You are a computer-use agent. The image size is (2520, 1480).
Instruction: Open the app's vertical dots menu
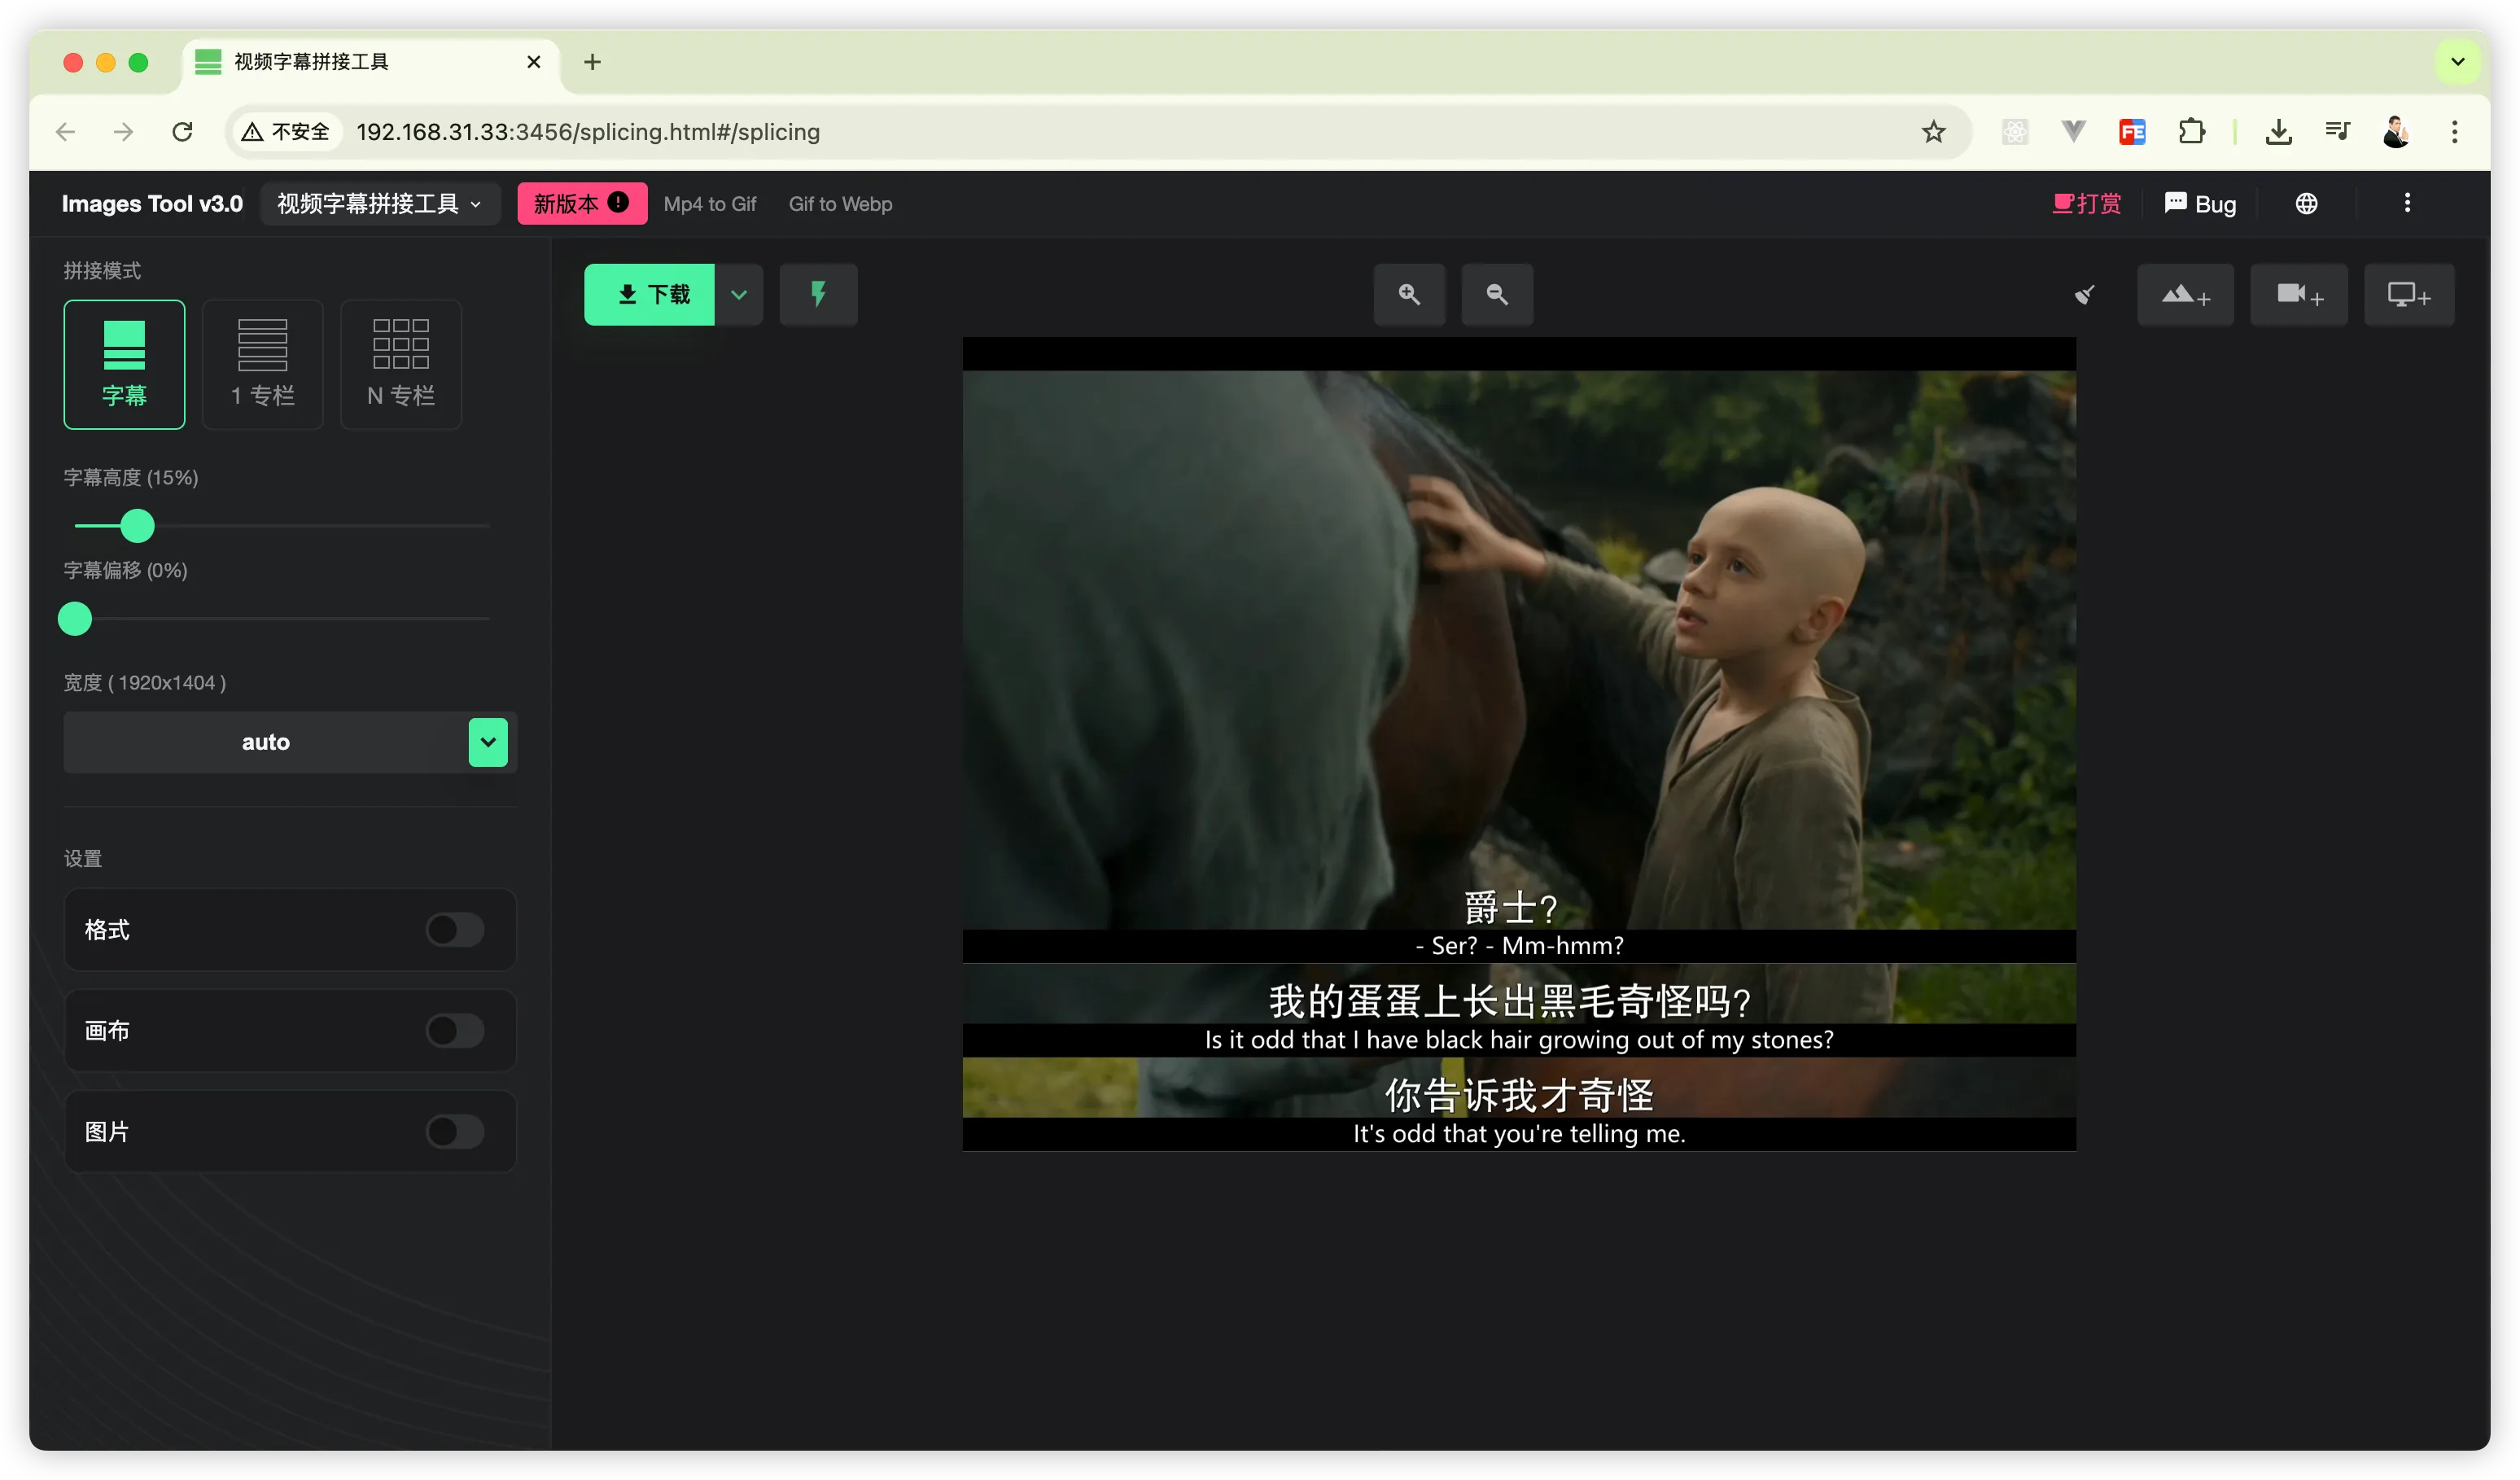(x=2408, y=204)
